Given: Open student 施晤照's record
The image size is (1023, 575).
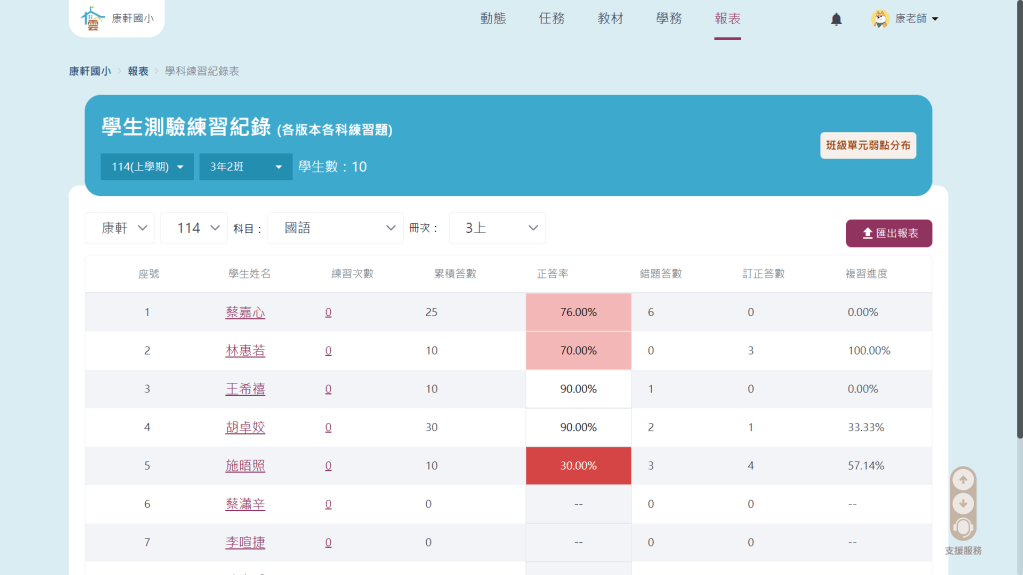Looking at the screenshot, I should point(245,466).
